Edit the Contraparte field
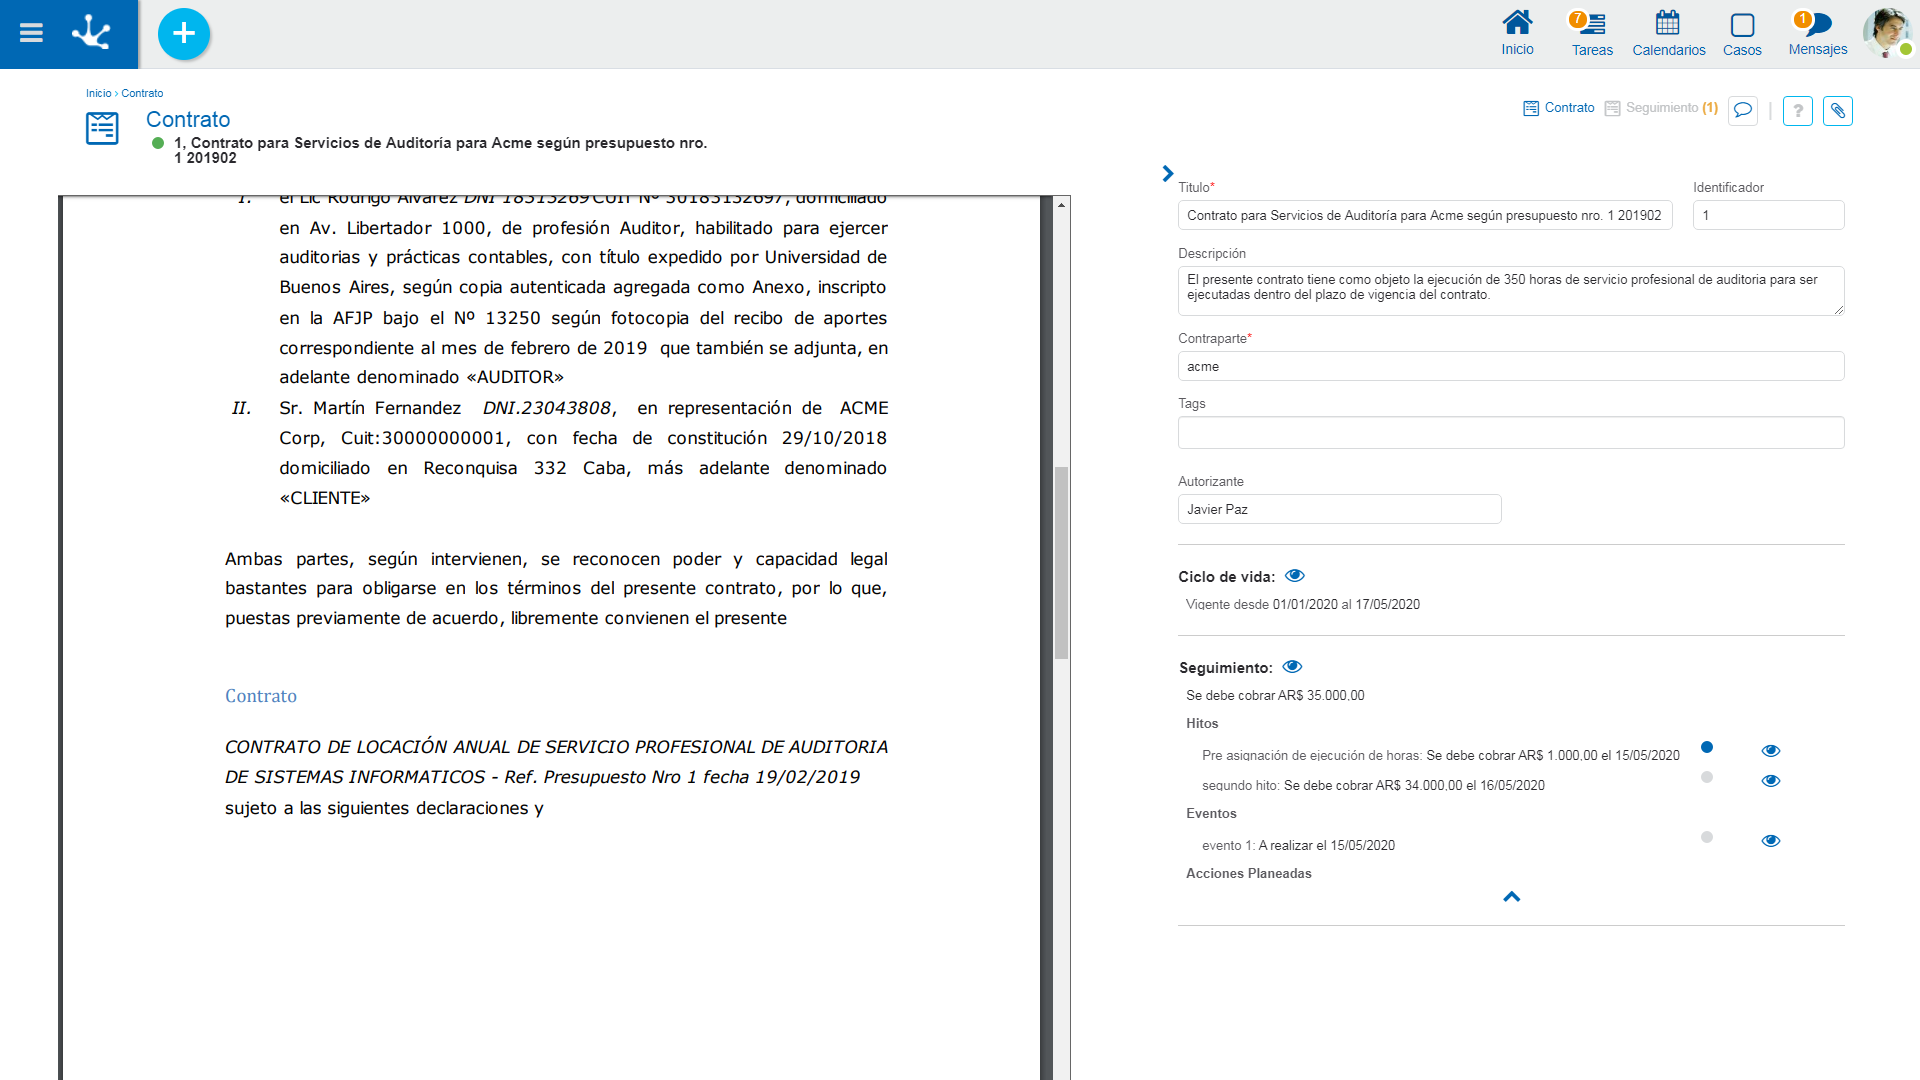Screen dimensions: 1920x1080 (1511, 366)
